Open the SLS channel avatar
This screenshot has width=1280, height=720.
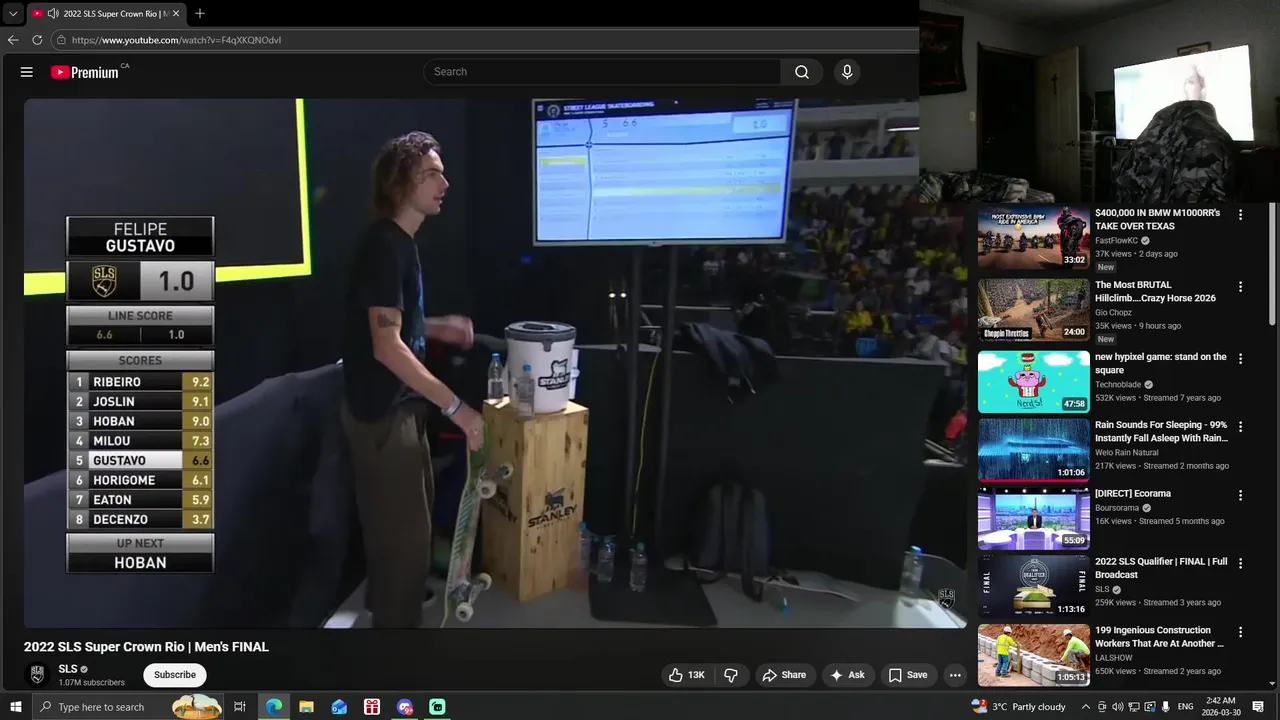(x=37, y=675)
